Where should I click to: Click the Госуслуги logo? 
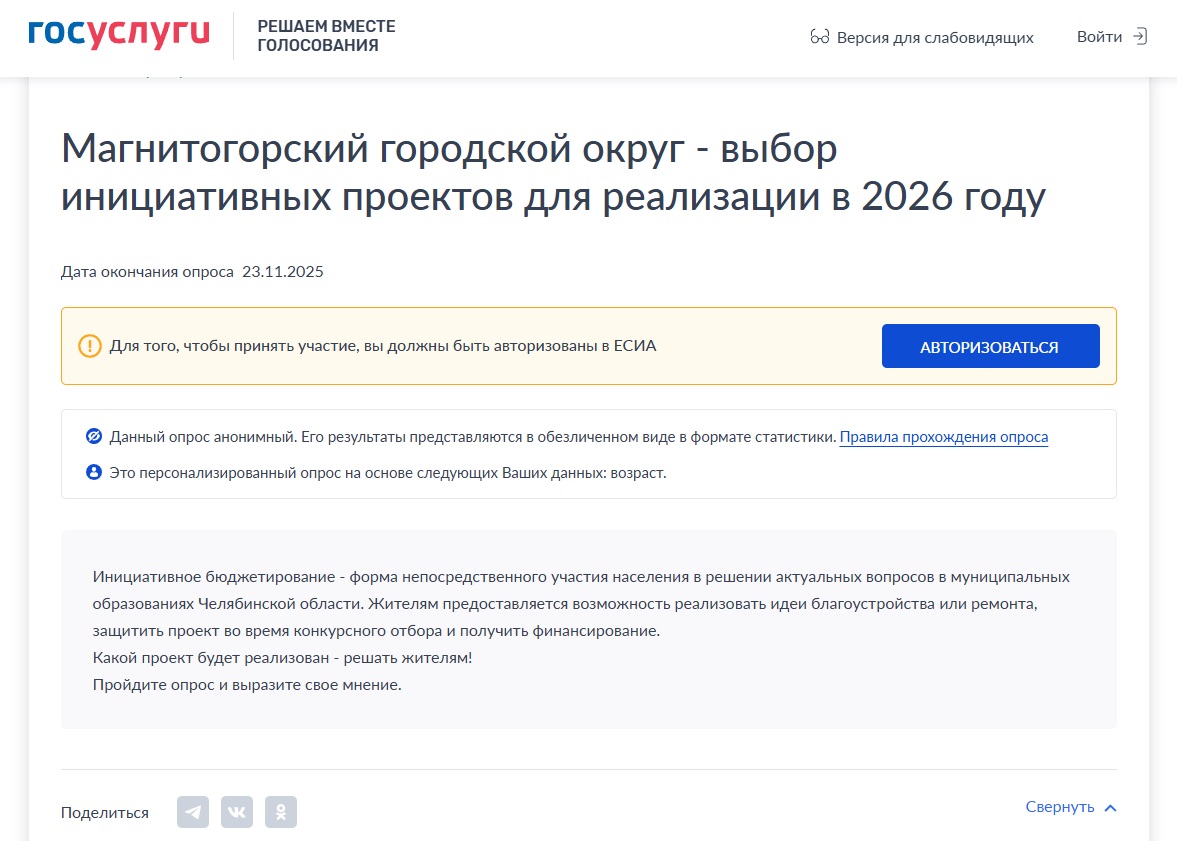pos(119,35)
